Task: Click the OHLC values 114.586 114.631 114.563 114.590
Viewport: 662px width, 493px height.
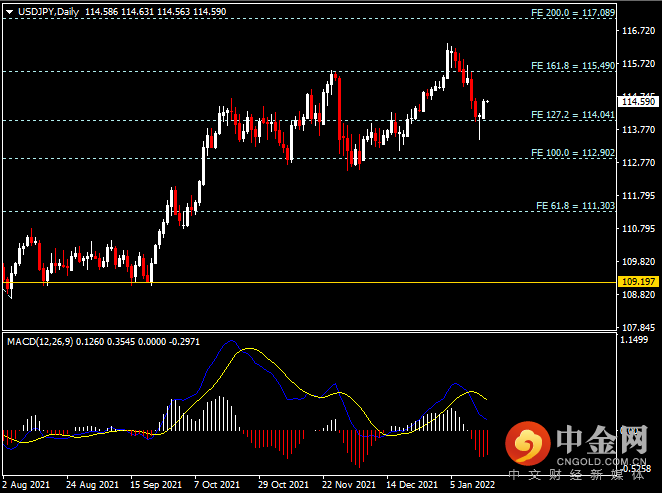Action: [156, 12]
